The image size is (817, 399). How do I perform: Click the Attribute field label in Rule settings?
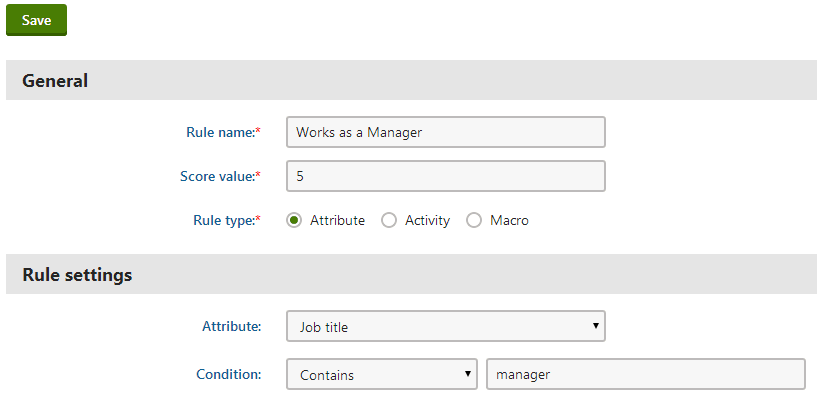tap(231, 327)
